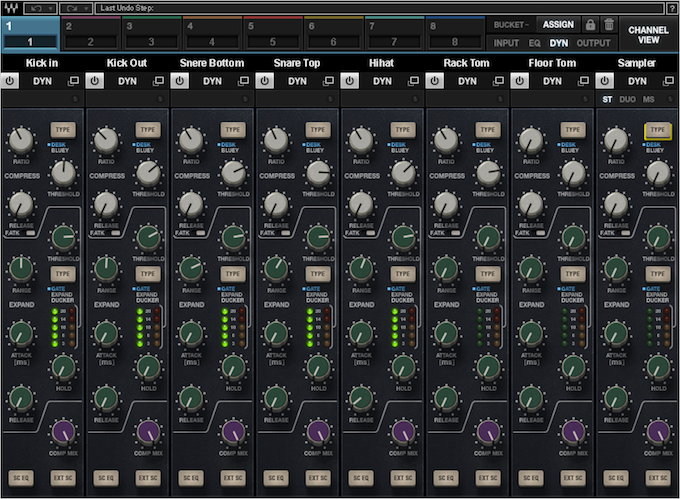The height and width of the screenshot is (499, 680).
Task: Toggle Snare Bottom dynamics power button
Action: click(x=180, y=81)
